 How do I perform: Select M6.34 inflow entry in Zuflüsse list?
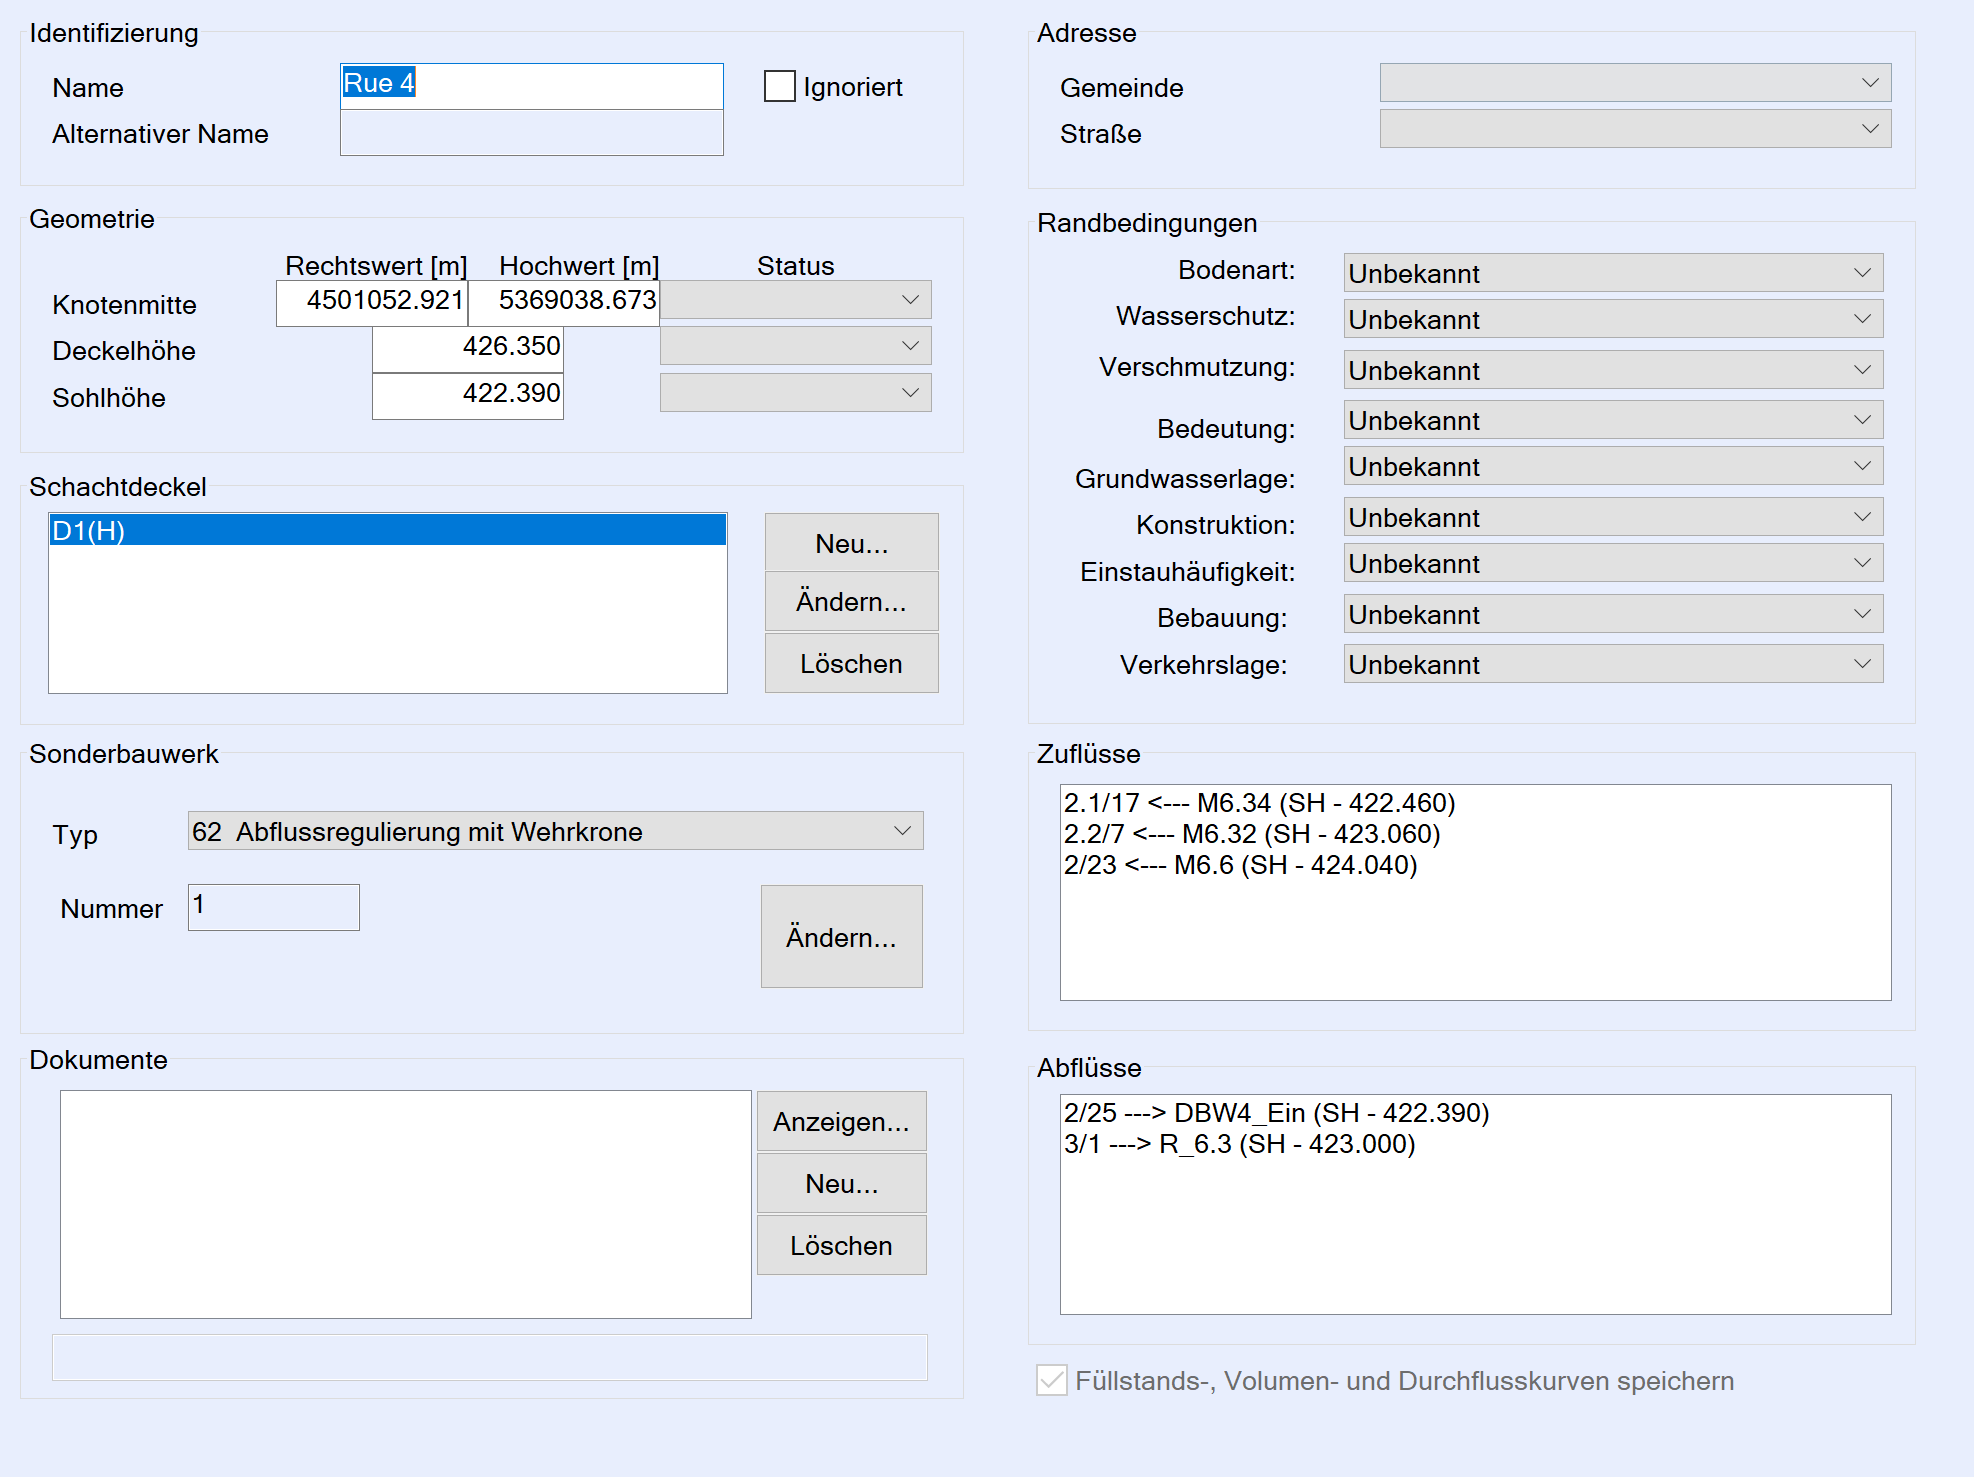(x=1259, y=803)
